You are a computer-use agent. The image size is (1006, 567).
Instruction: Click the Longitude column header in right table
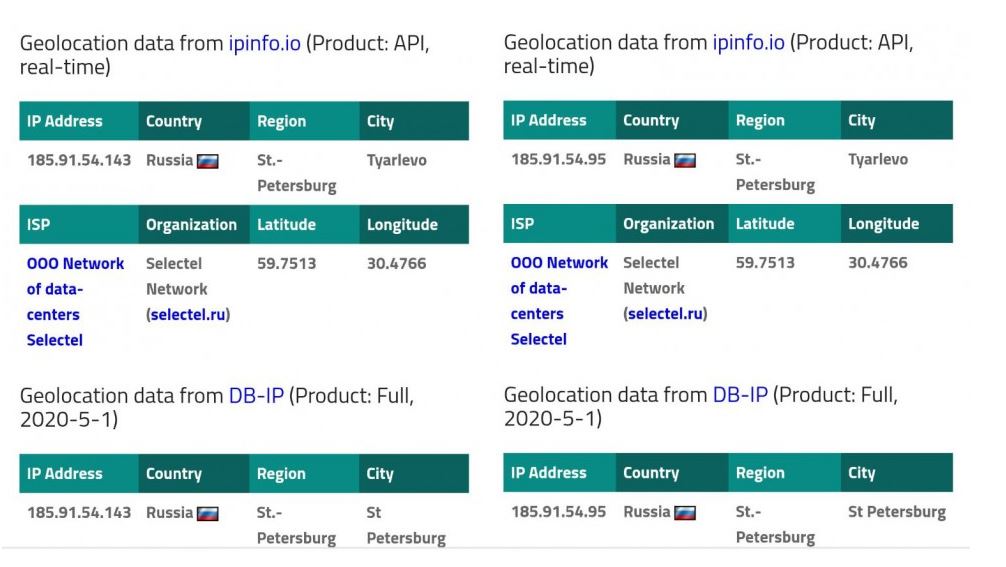pyautogui.click(x=883, y=224)
